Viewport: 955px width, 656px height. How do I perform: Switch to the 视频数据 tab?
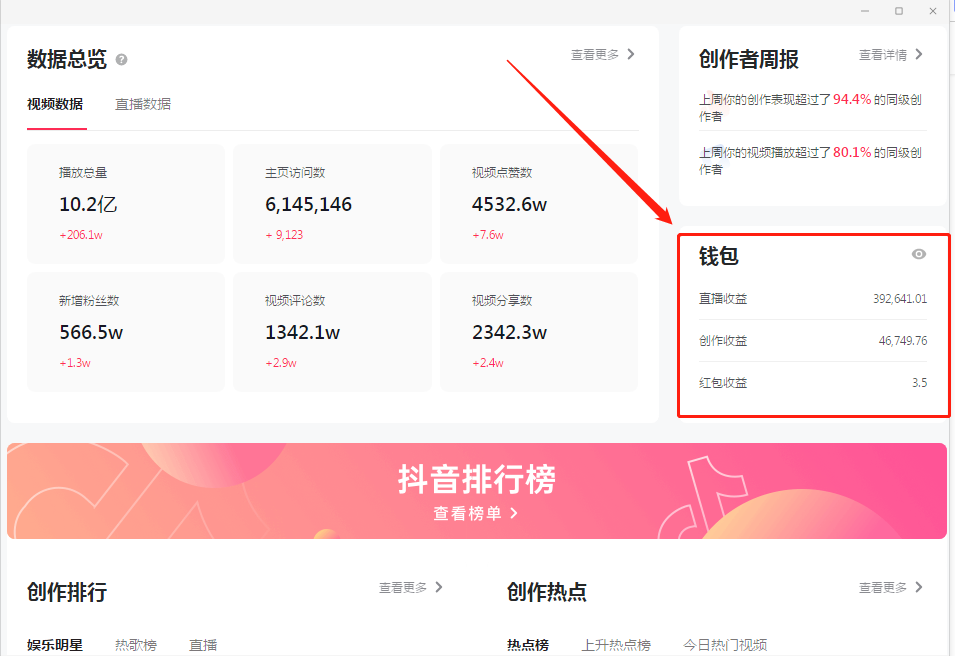[x=55, y=104]
